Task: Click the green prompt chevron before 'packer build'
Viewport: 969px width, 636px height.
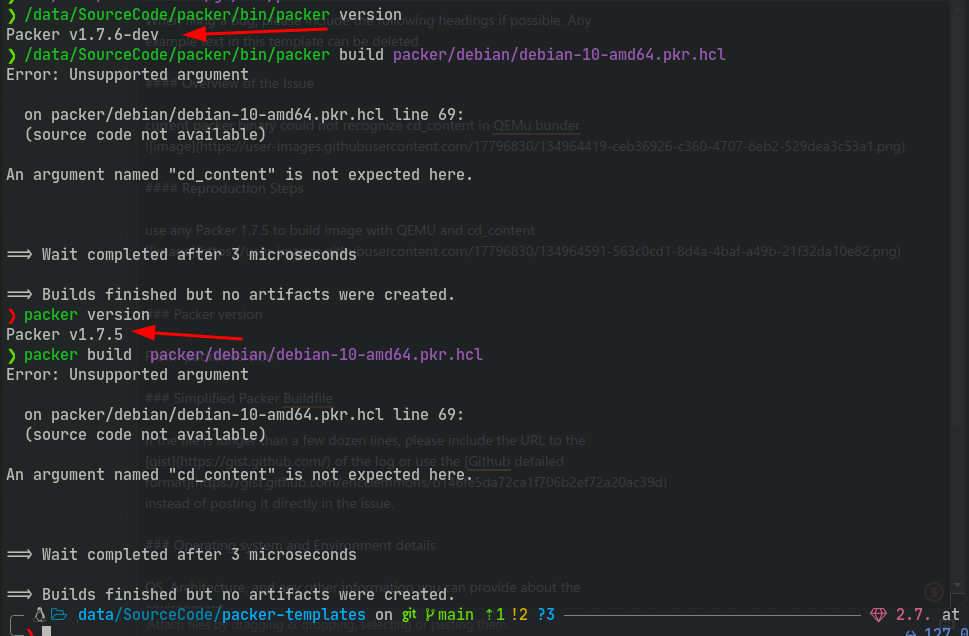Action: coord(11,355)
